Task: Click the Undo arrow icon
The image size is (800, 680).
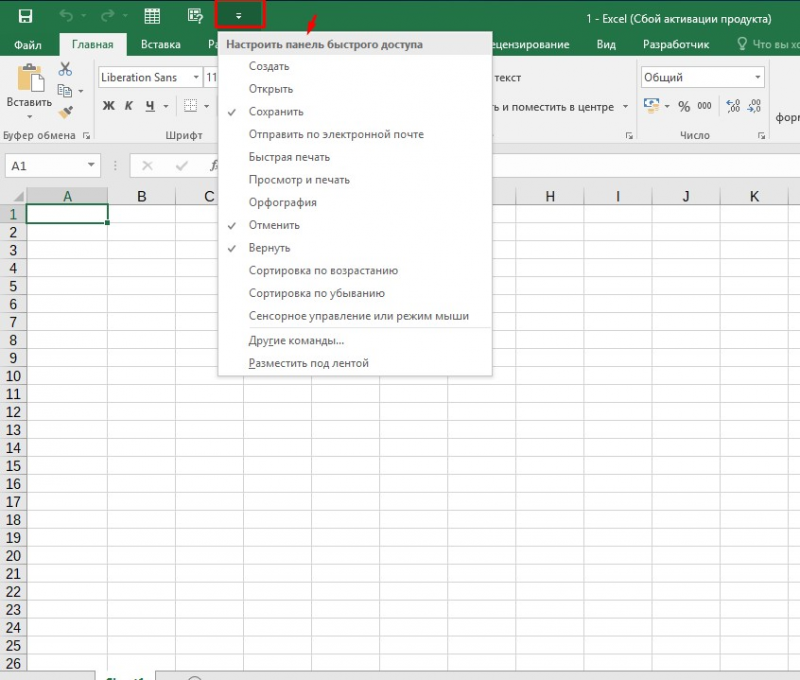Action: (x=66, y=16)
